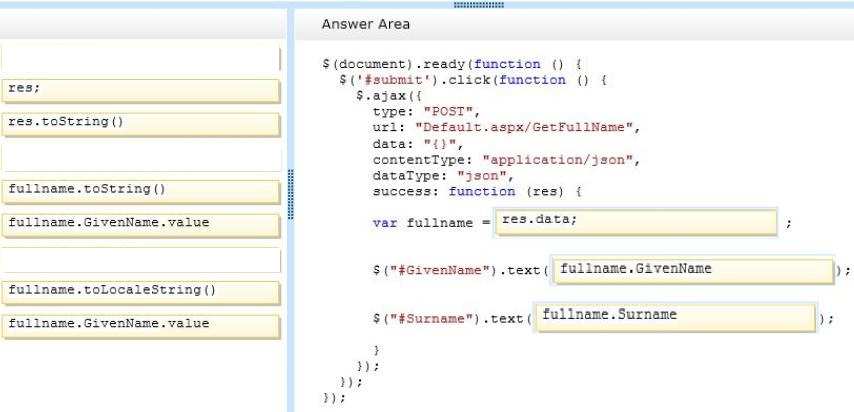Click the '$.ajax({' line
Screen dimensions: 854x412
click(x=389, y=96)
